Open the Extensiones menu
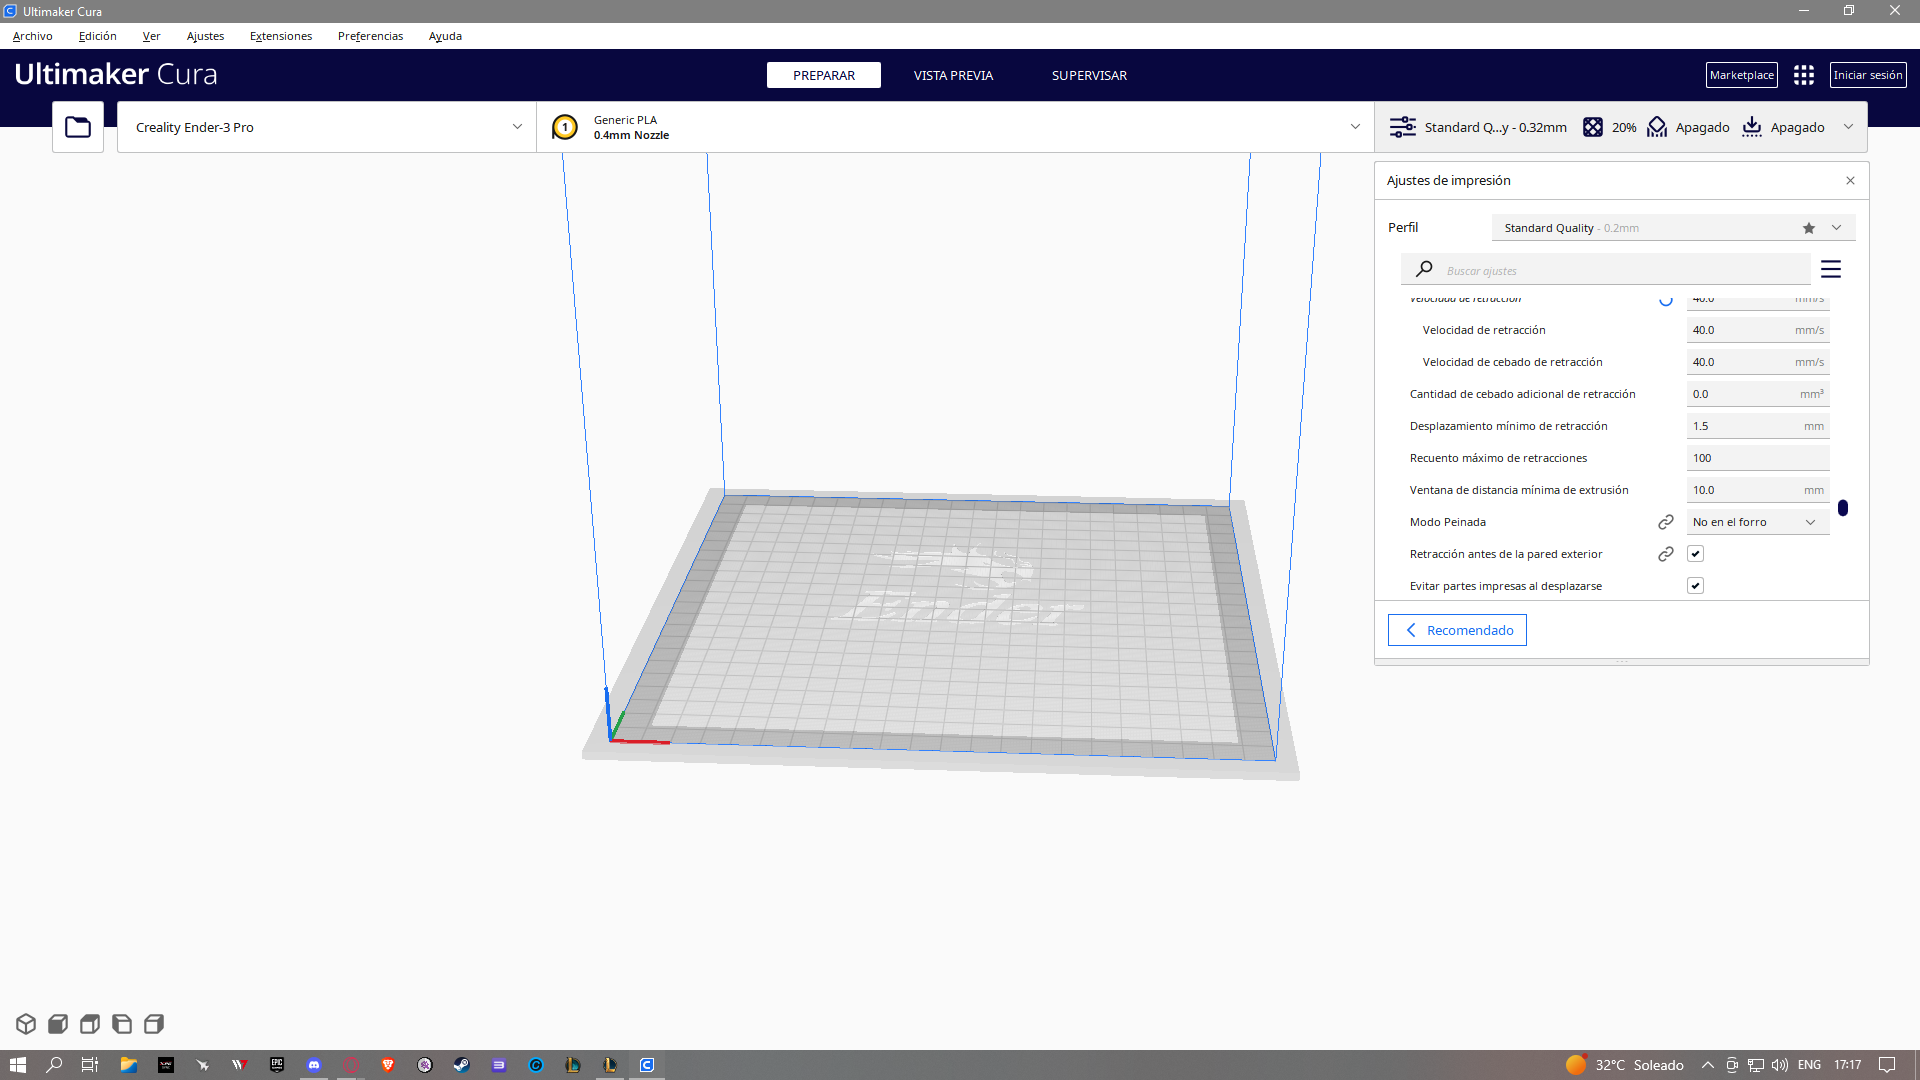 tap(281, 36)
